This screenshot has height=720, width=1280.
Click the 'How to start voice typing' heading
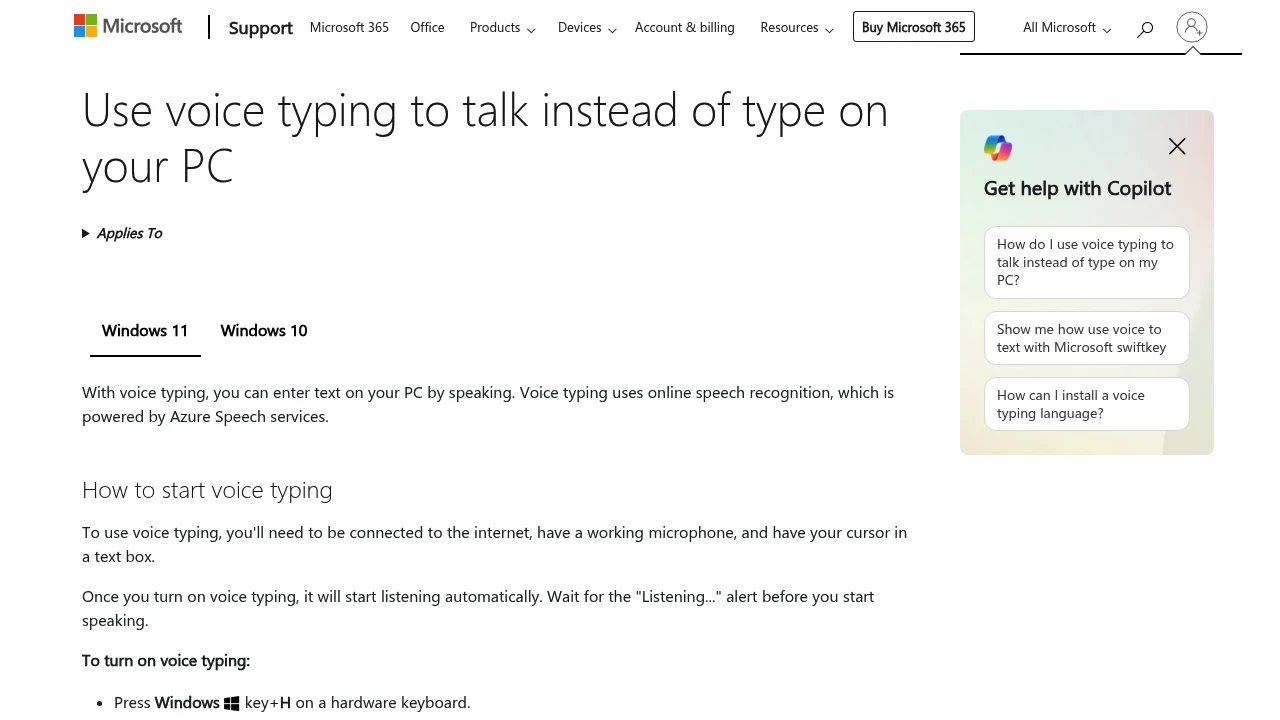coord(207,490)
